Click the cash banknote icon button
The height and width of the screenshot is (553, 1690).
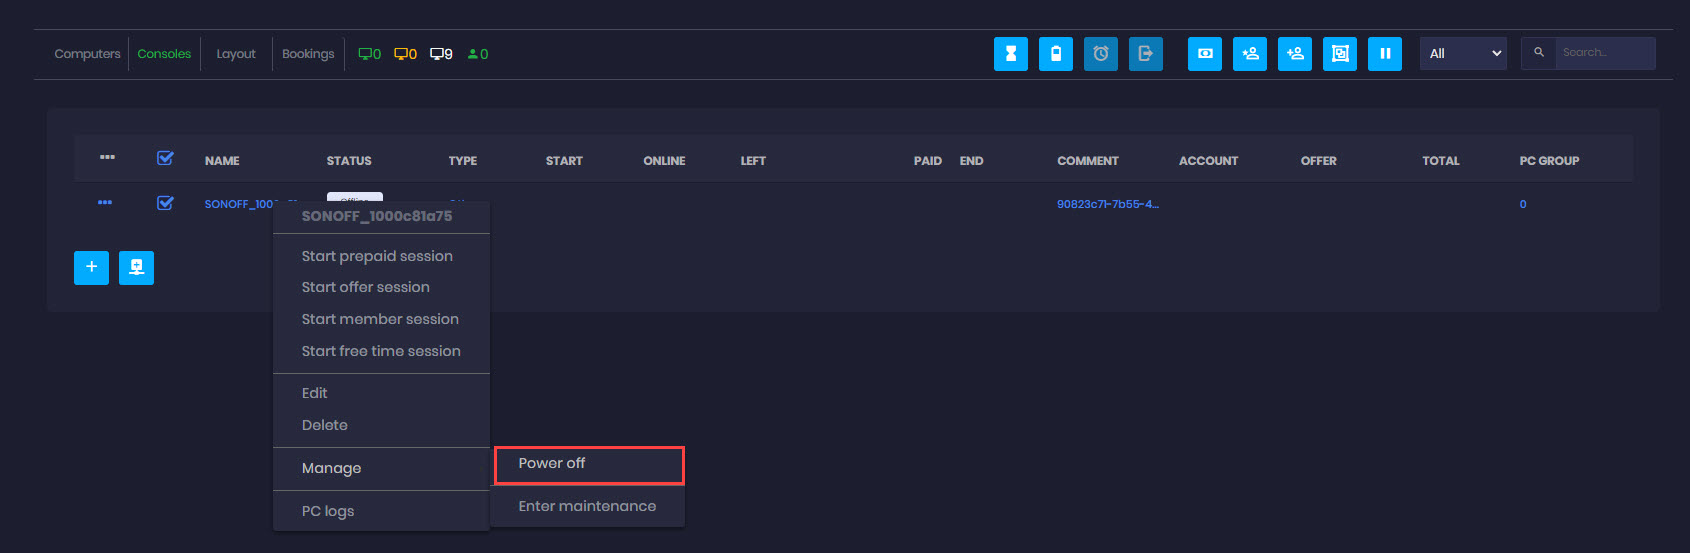point(1204,54)
